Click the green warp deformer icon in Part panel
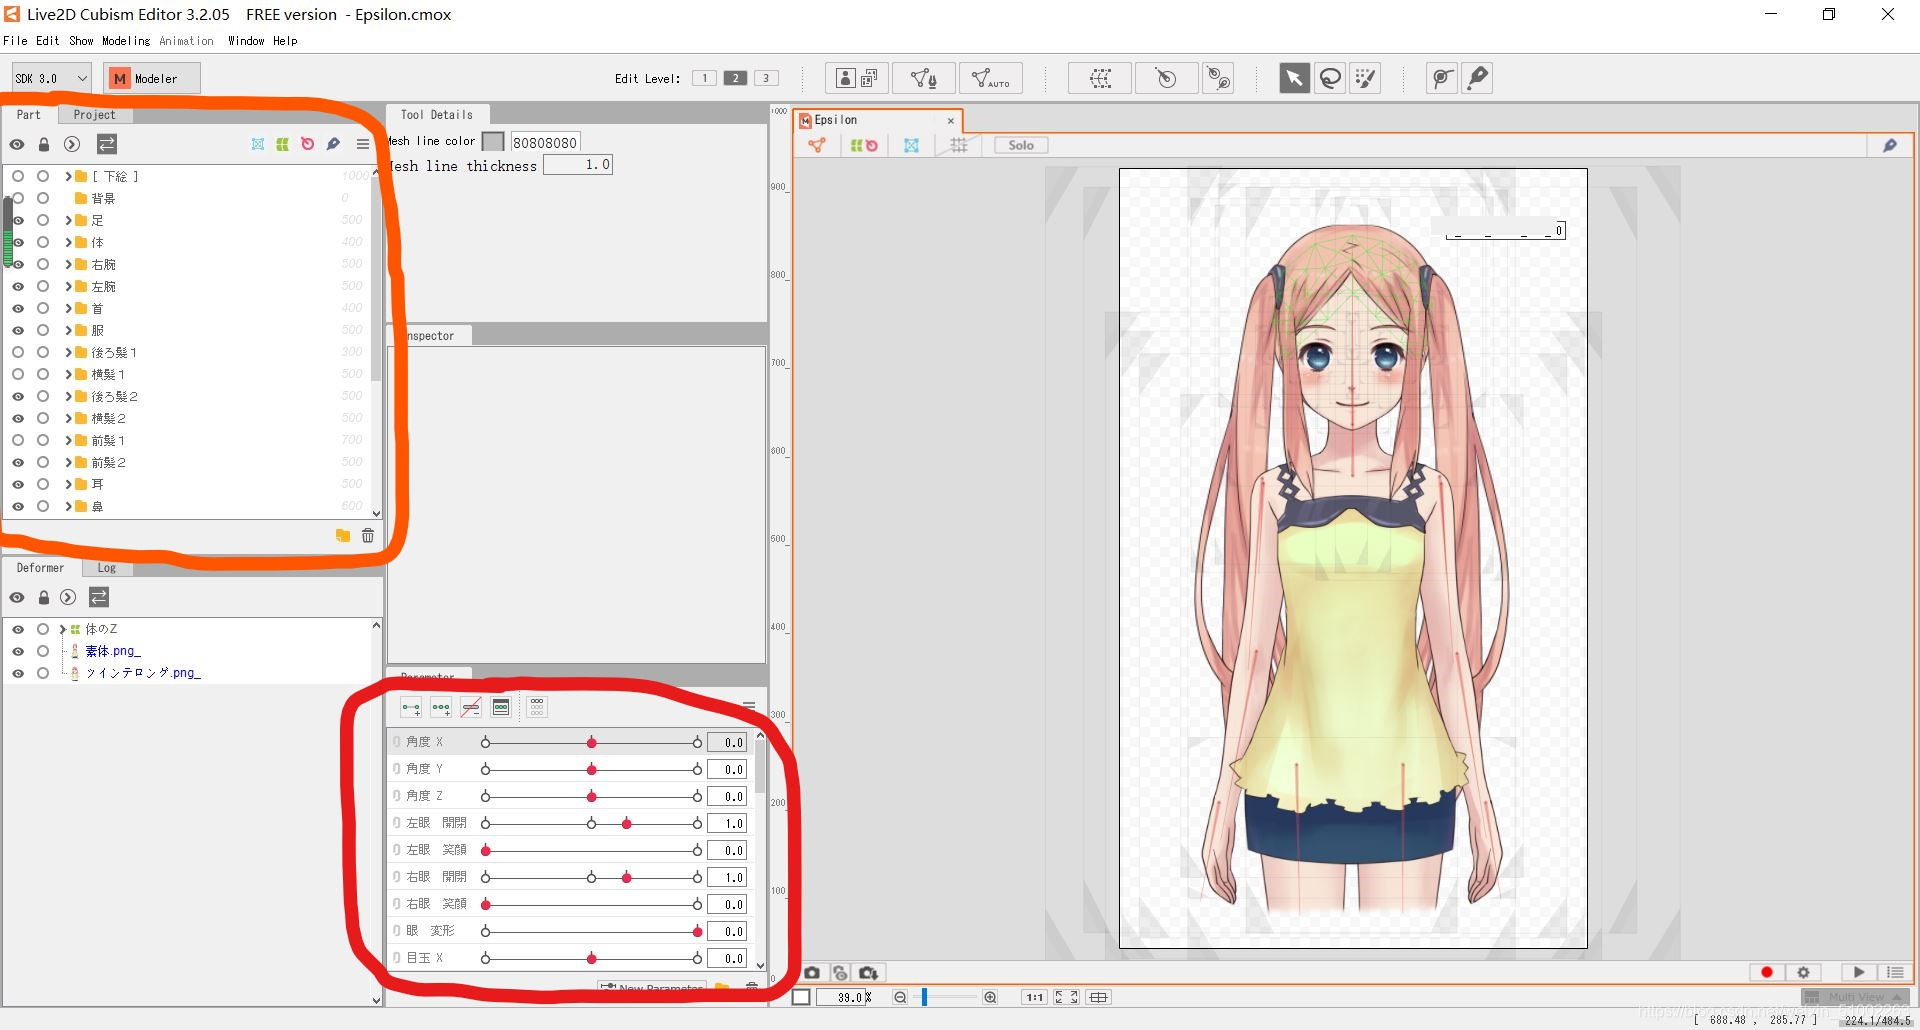Viewport: 1920px width, 1030px height. pyautogui.click(x=283, y=144)
